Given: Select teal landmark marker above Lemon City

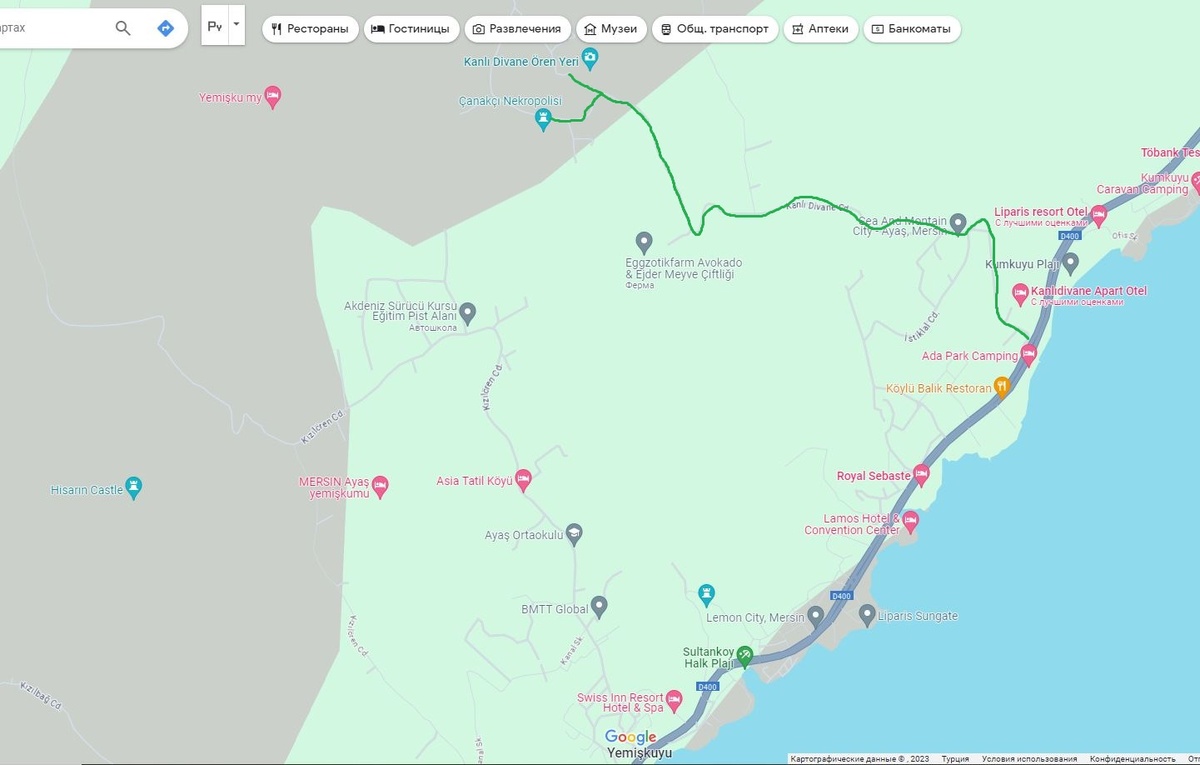Looking at the screenshot, I should tap(706, 594).
